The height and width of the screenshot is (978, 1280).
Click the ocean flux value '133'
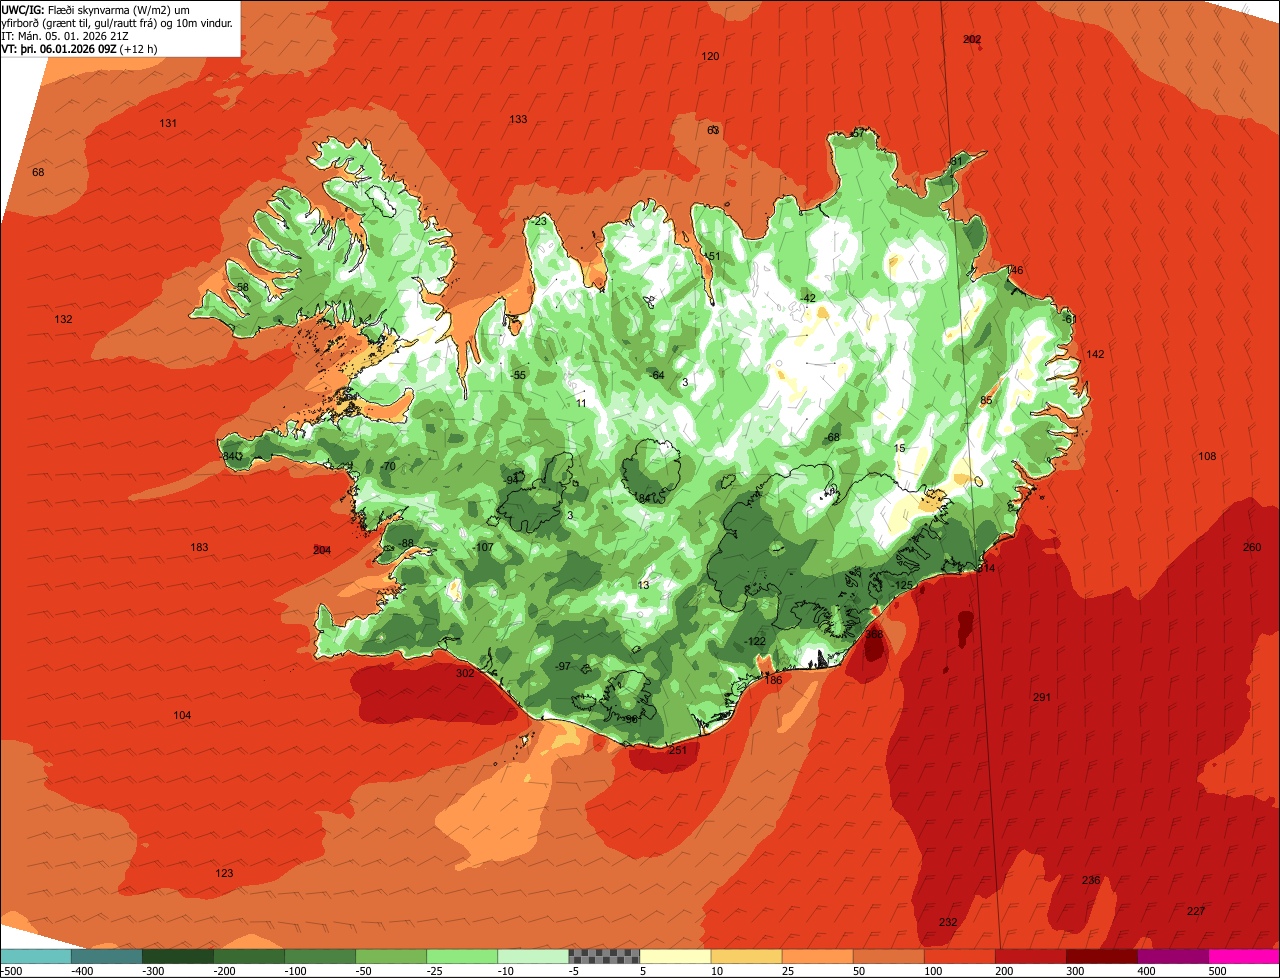[518, 119]
